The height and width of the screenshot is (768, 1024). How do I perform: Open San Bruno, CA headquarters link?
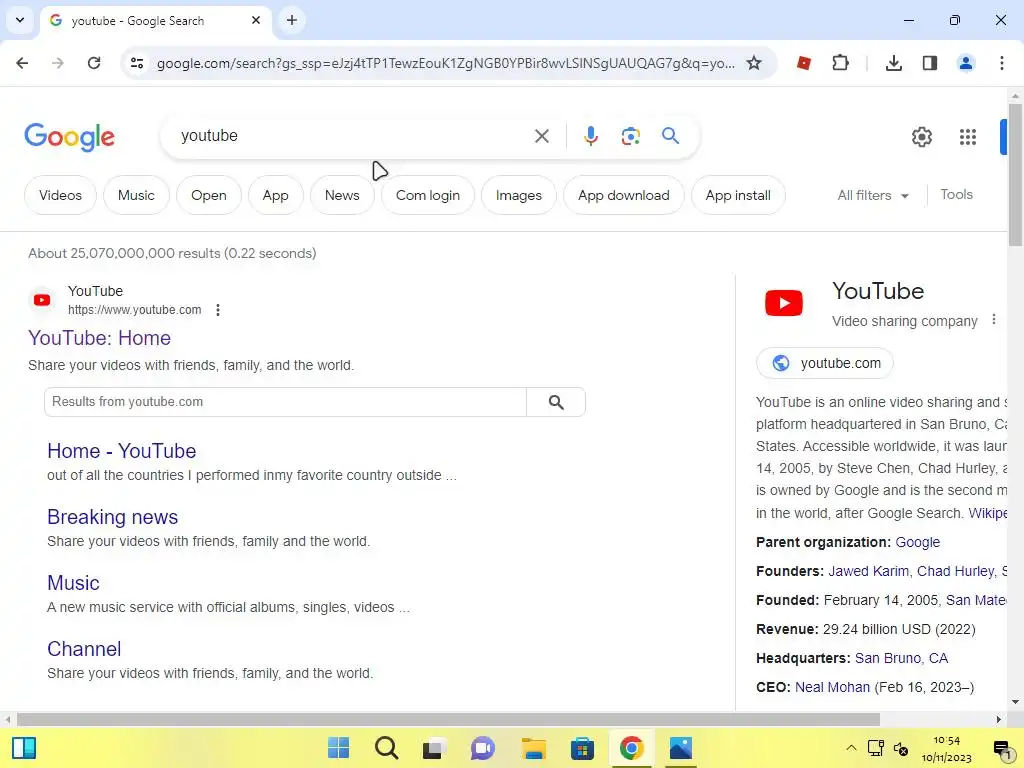click(x=901, y=658)
